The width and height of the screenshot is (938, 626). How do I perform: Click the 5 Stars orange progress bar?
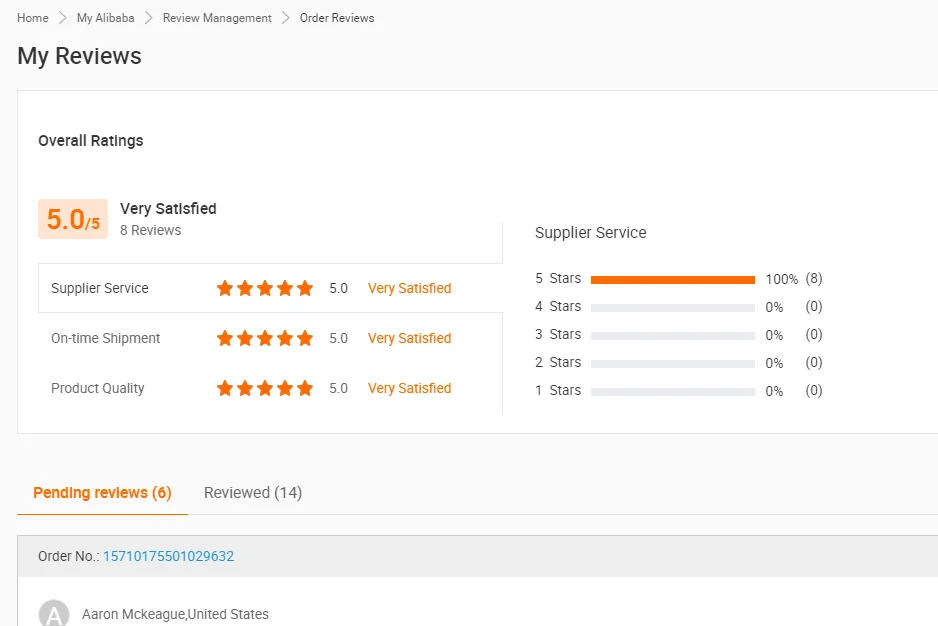[672, 279]
